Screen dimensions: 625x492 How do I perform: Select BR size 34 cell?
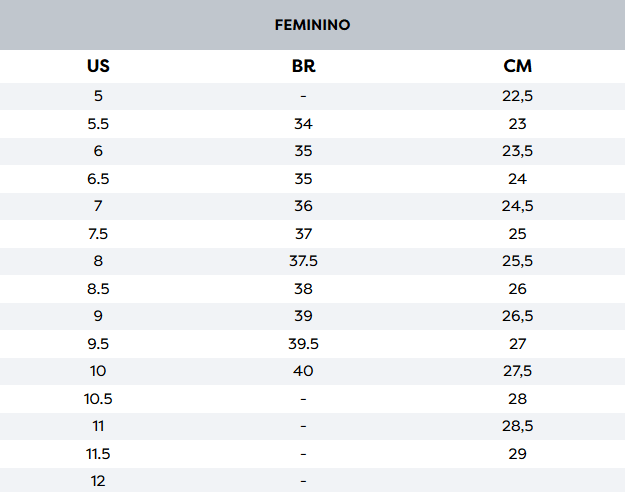[x=303, y=124]
